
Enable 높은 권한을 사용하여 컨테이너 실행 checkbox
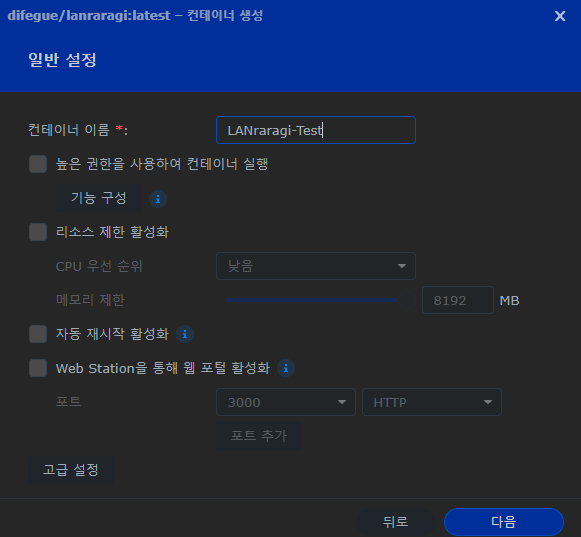pos(38,164)
